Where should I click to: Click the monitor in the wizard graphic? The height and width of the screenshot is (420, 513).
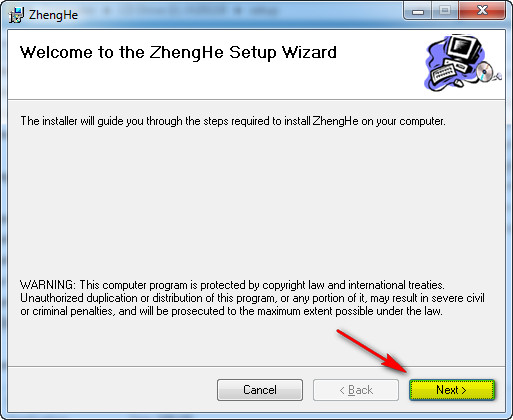tap(464, 49)
